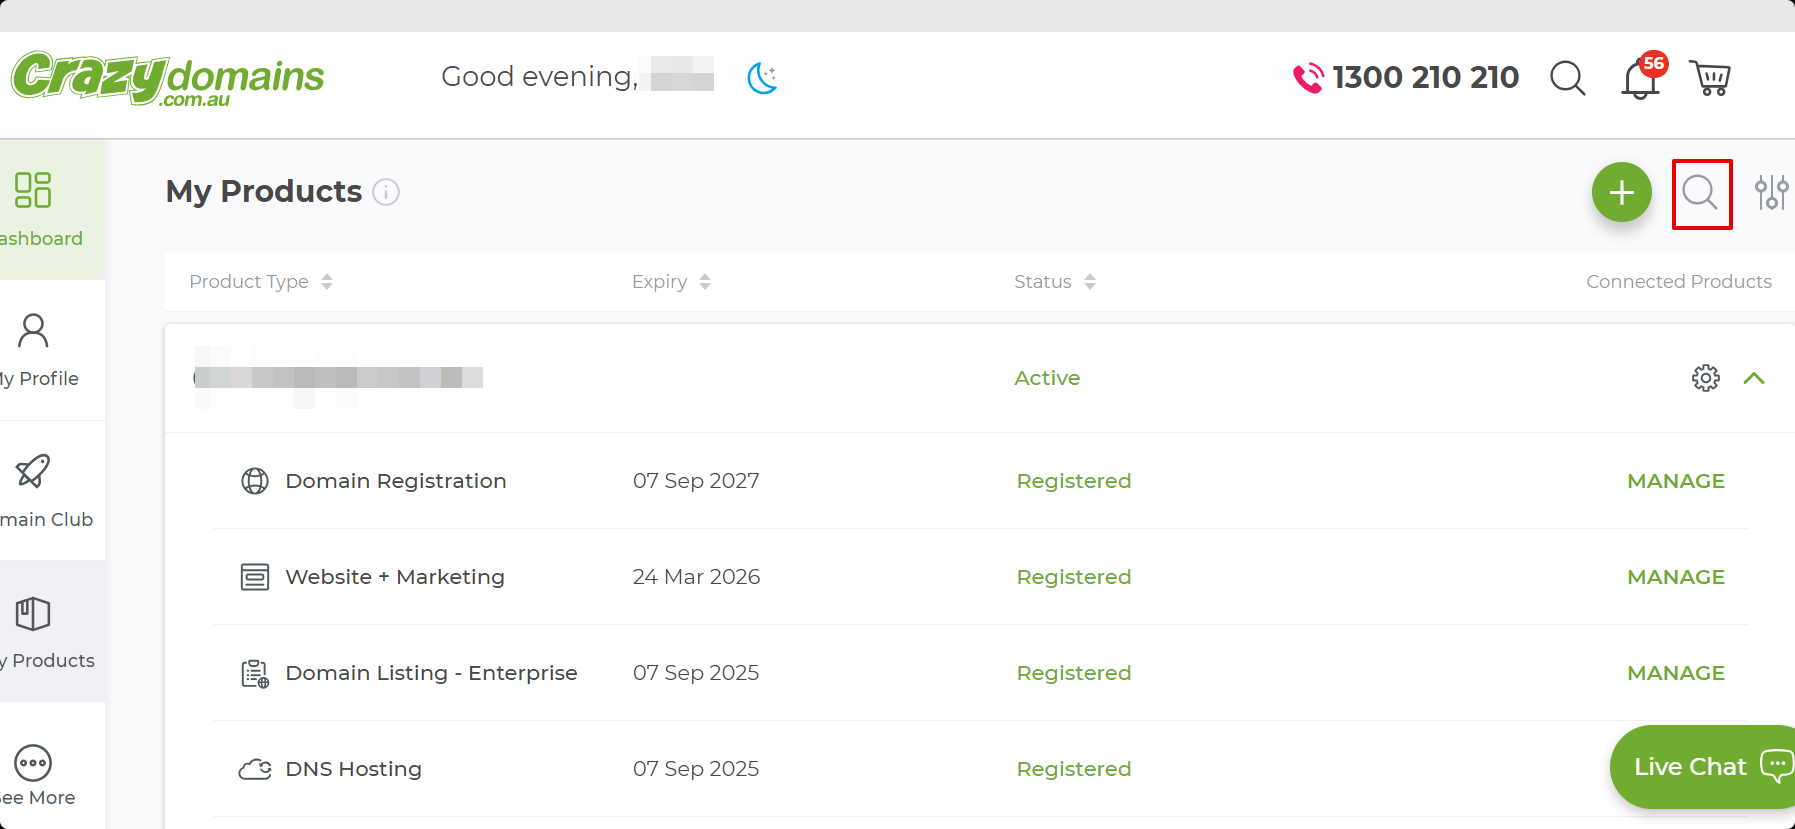Click the Domain Listing - Enterprise icon
Screen dimensions: 1795x829
coord(255,673)
